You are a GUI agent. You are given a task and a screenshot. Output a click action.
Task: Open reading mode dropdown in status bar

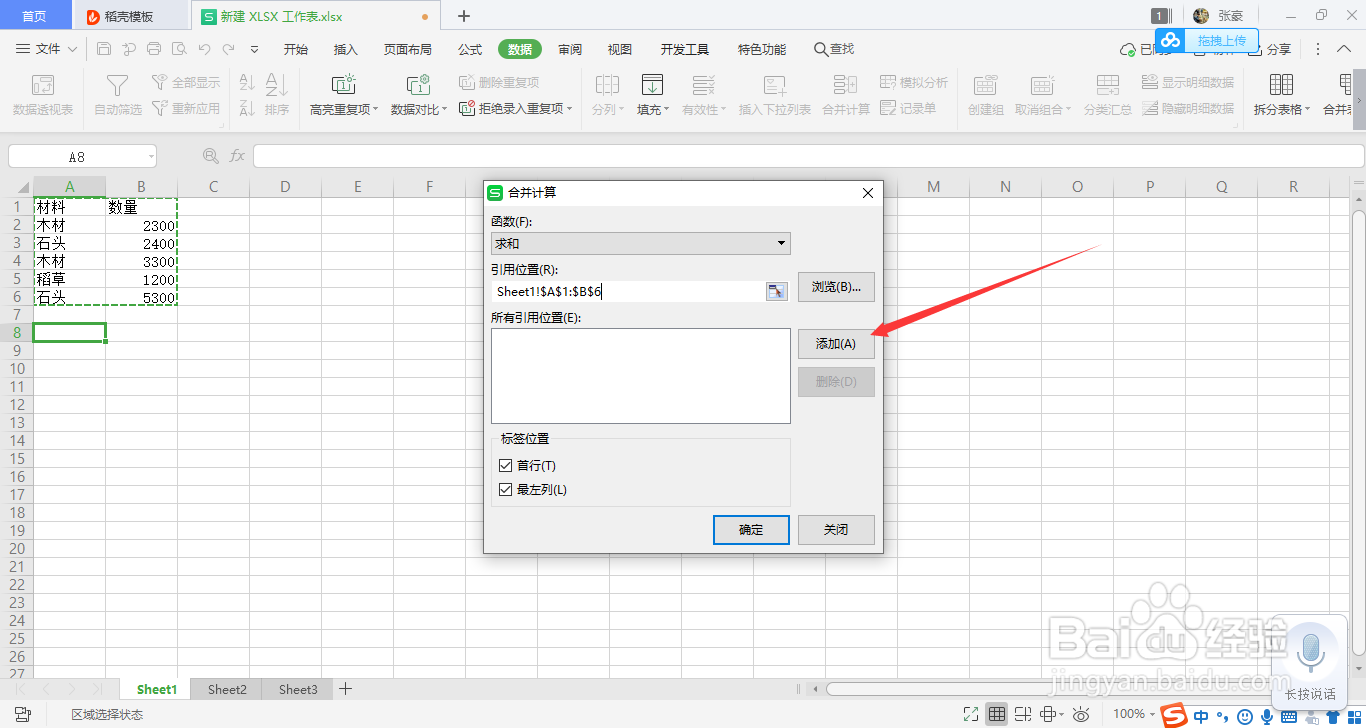(x=1060, y=714)
